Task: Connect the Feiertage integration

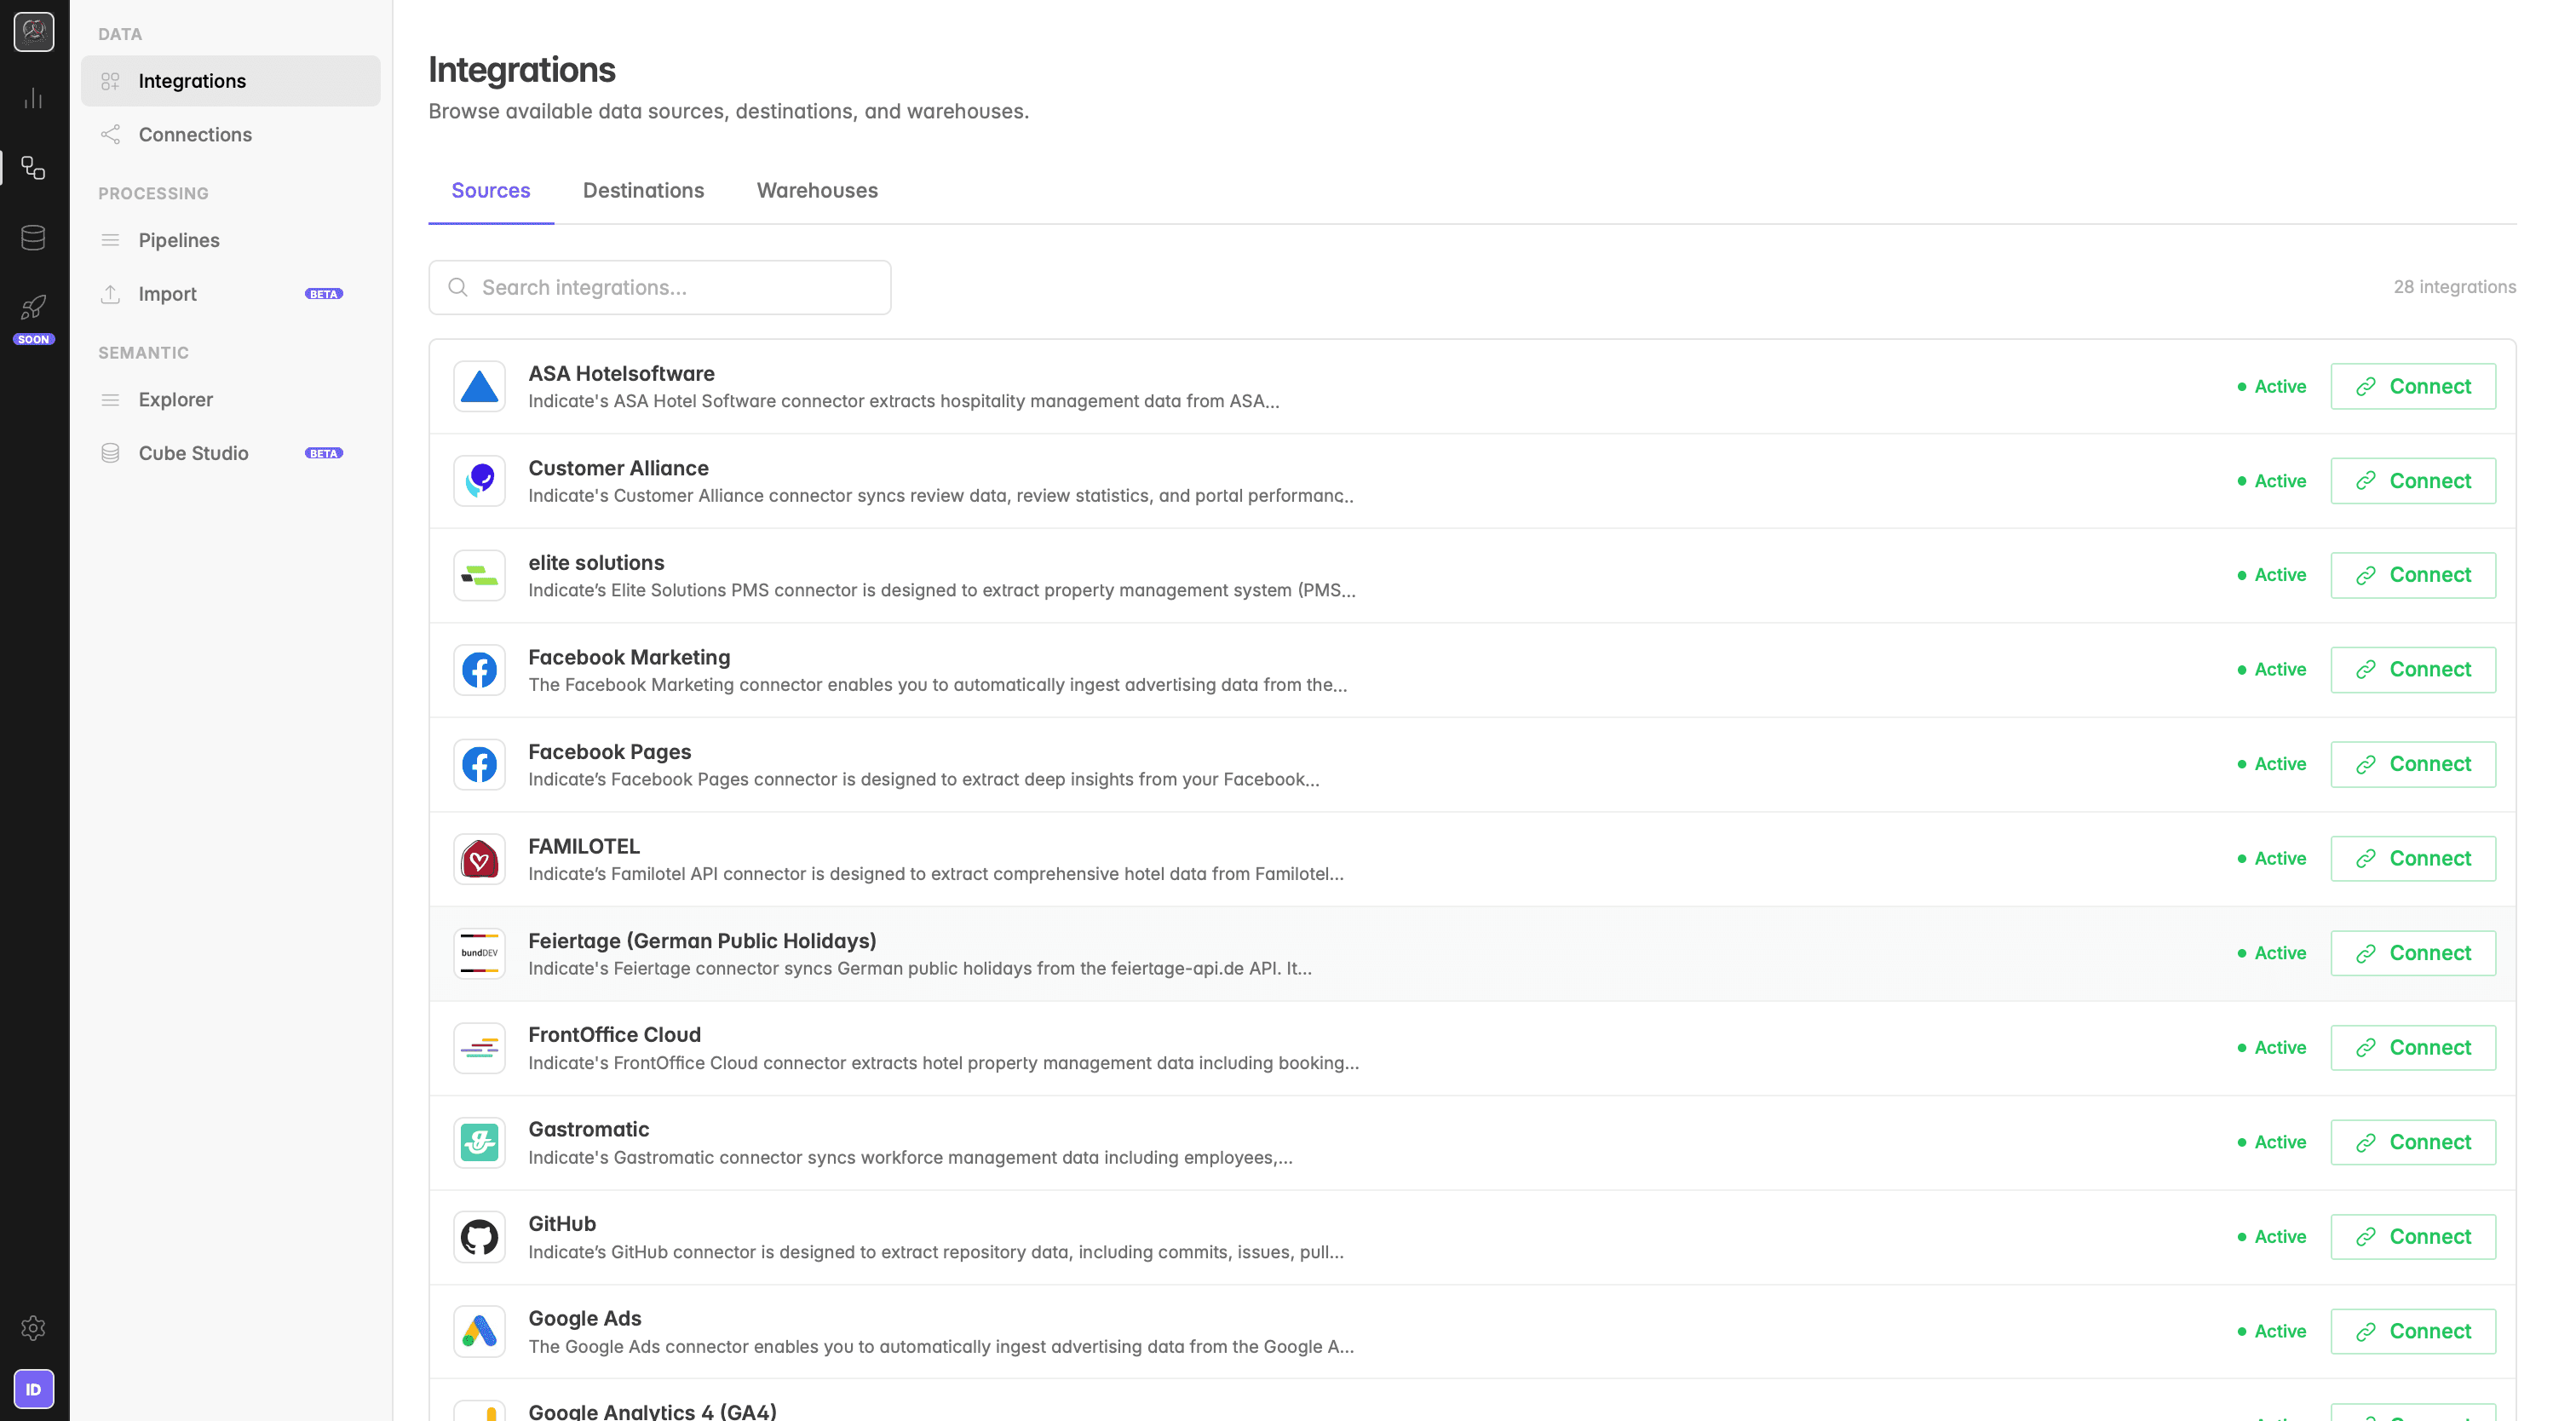Action: (x=2413, y=953)
